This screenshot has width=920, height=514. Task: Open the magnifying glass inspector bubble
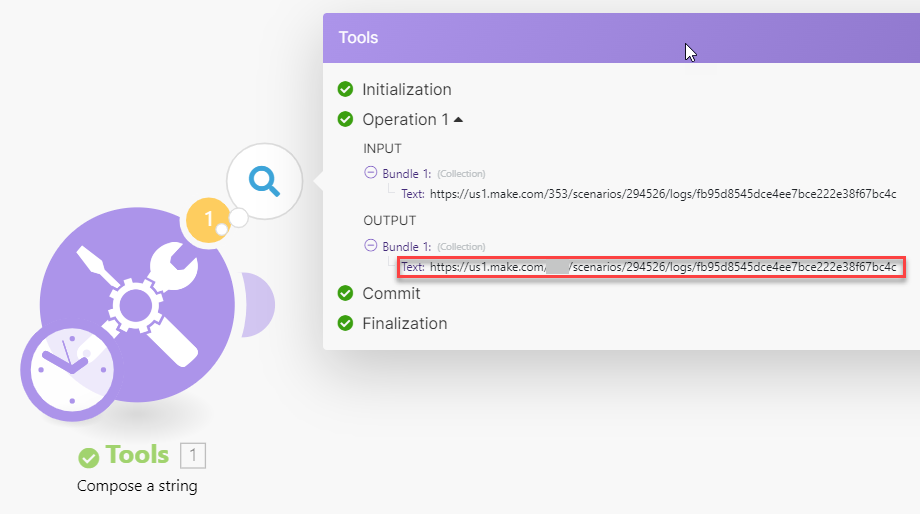264,181
